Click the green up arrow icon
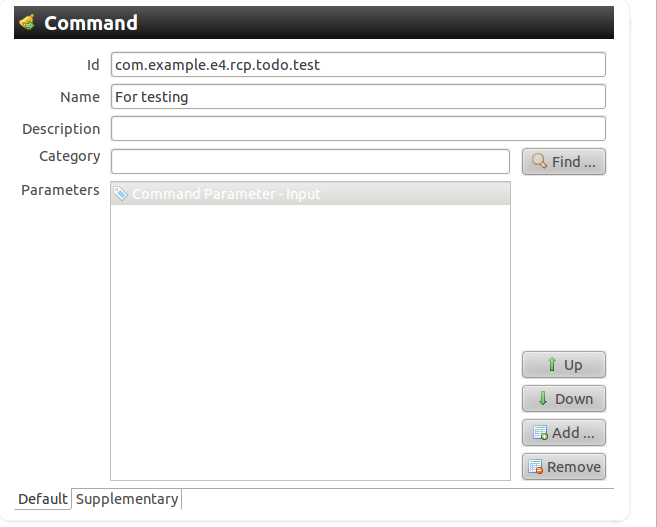This screenshot has width=657, height=527. (551, 365)
